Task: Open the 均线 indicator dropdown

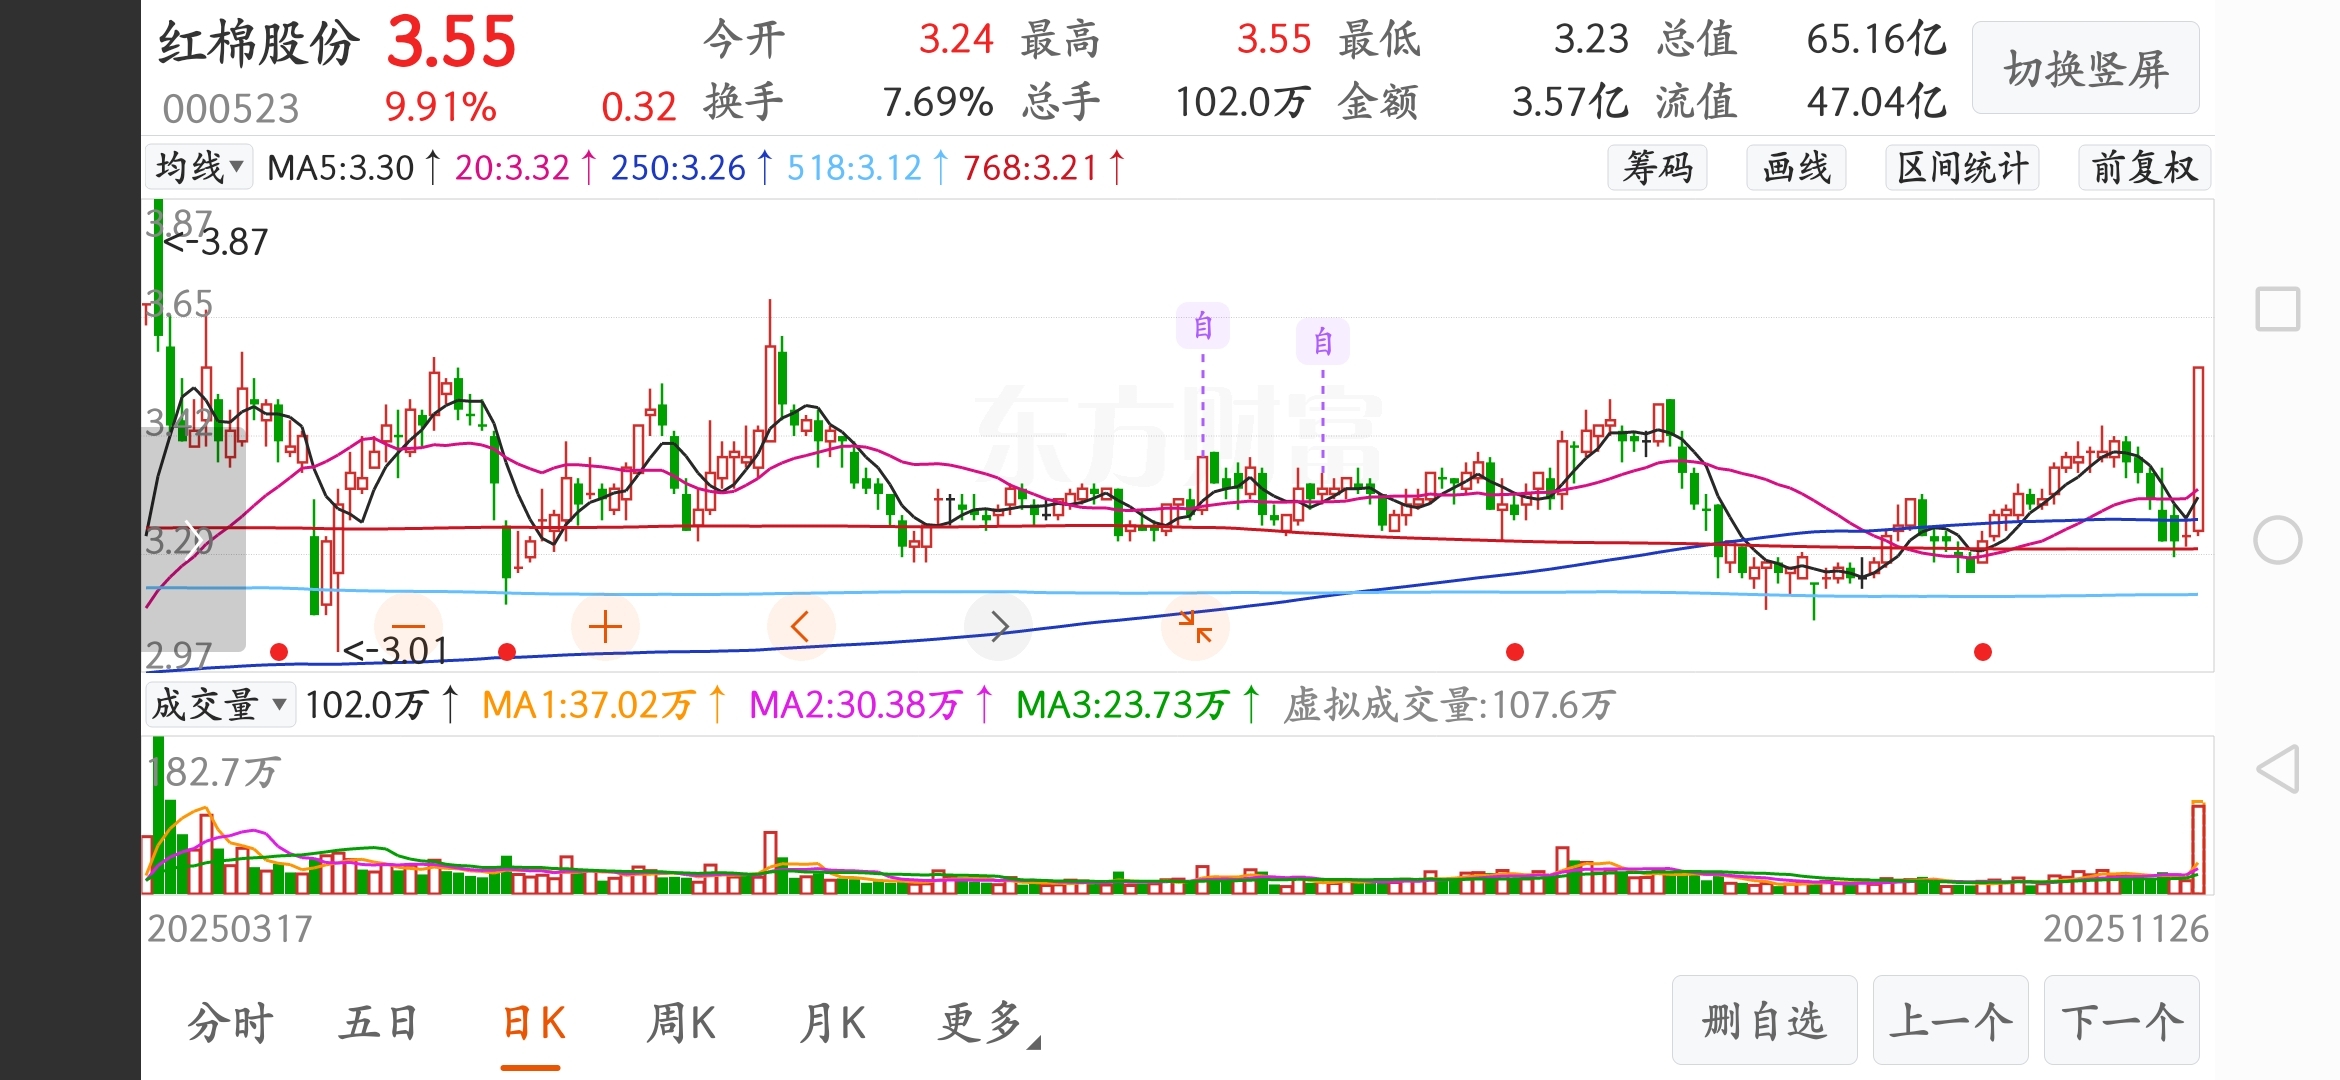Action: coord(199,167)
